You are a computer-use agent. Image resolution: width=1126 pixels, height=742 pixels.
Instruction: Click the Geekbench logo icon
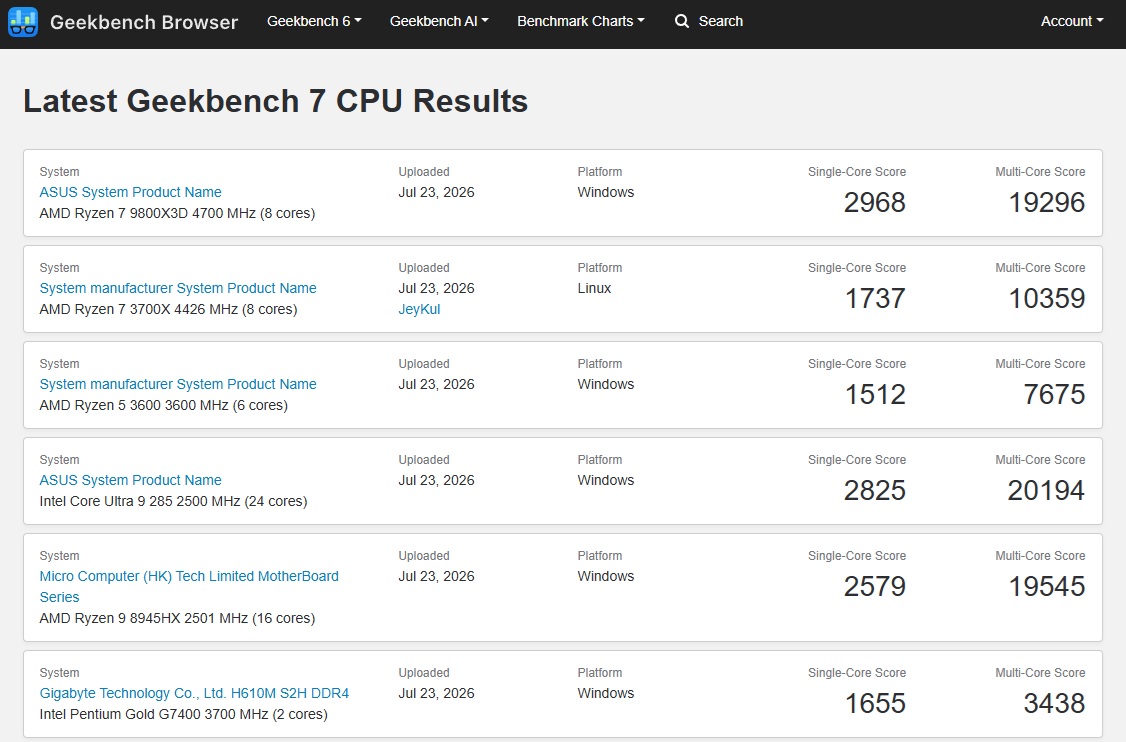tap(22, 22)
